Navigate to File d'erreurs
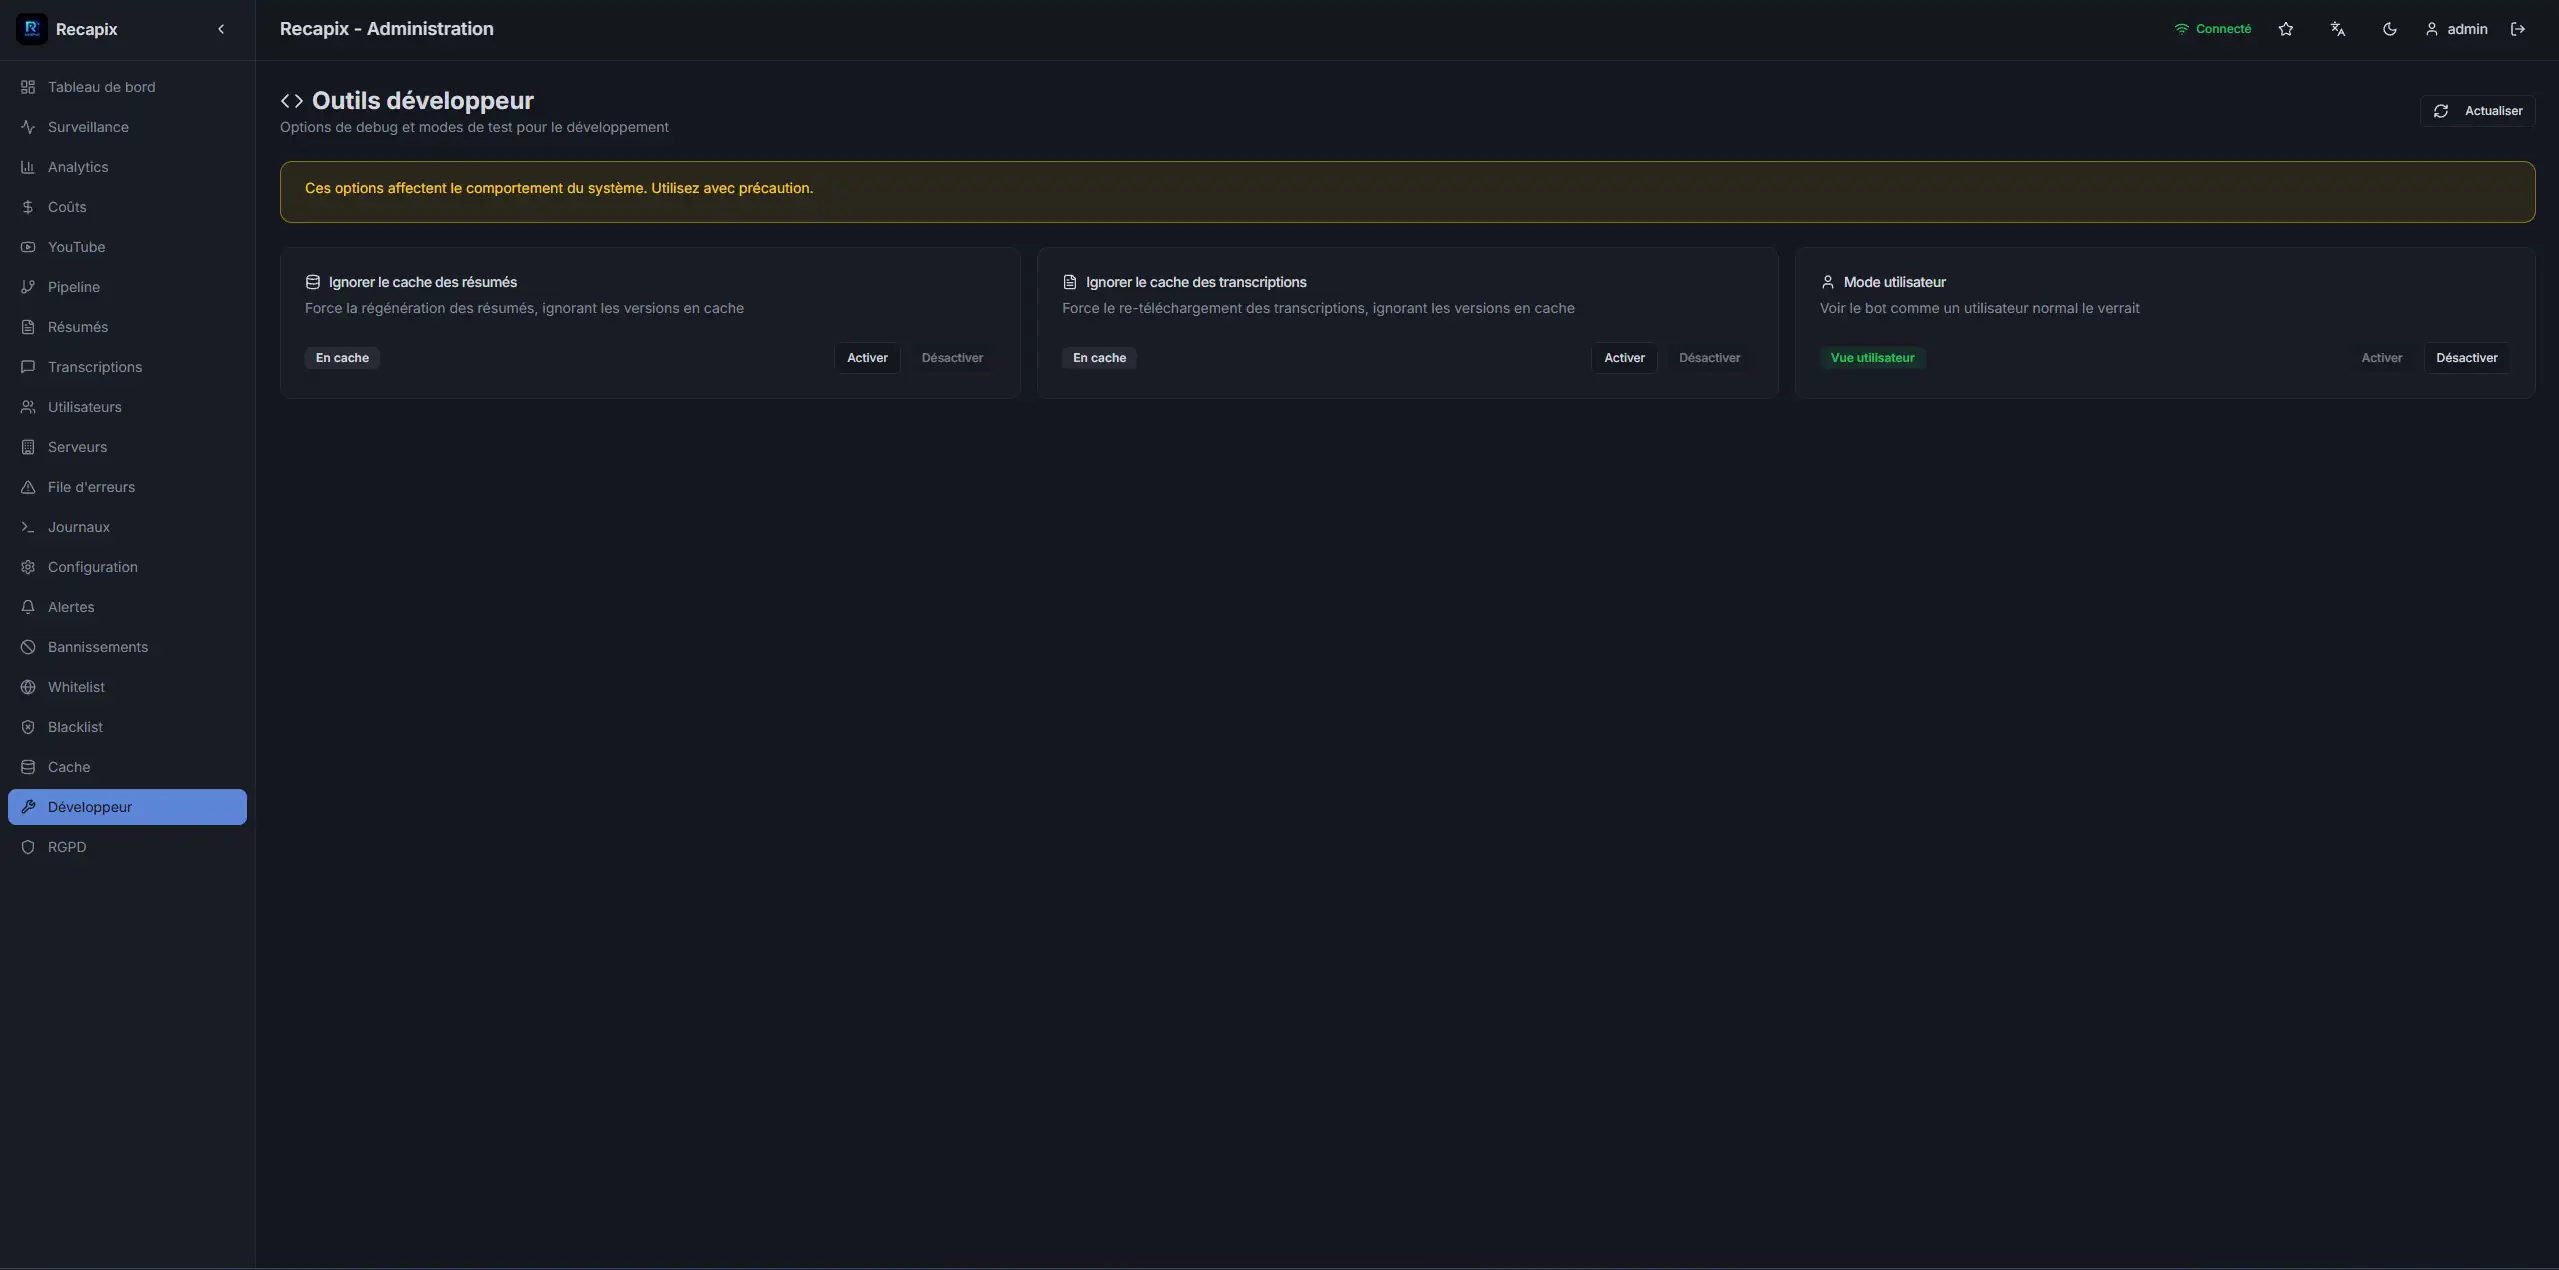This screenshot has height=1270, width=2559. [x=91, y=487]
